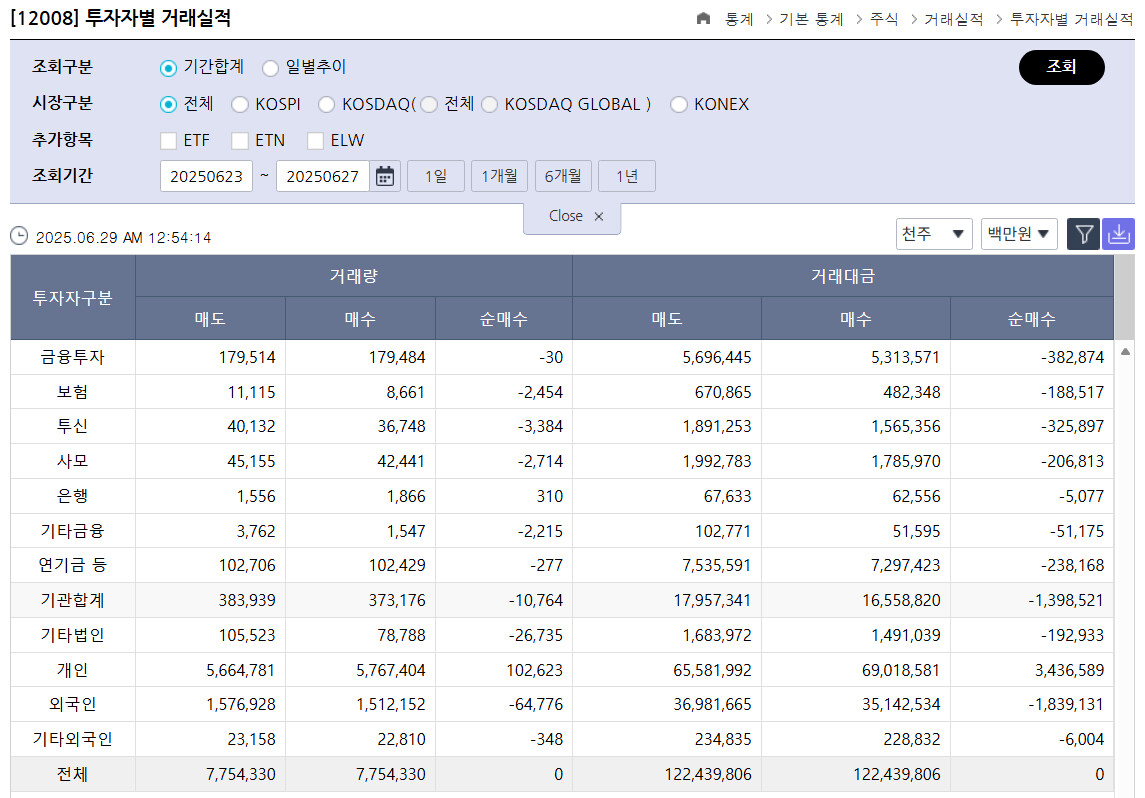Click the download data icon
The height and width of the screenshot is (798, 1145).
(1119, 234)
